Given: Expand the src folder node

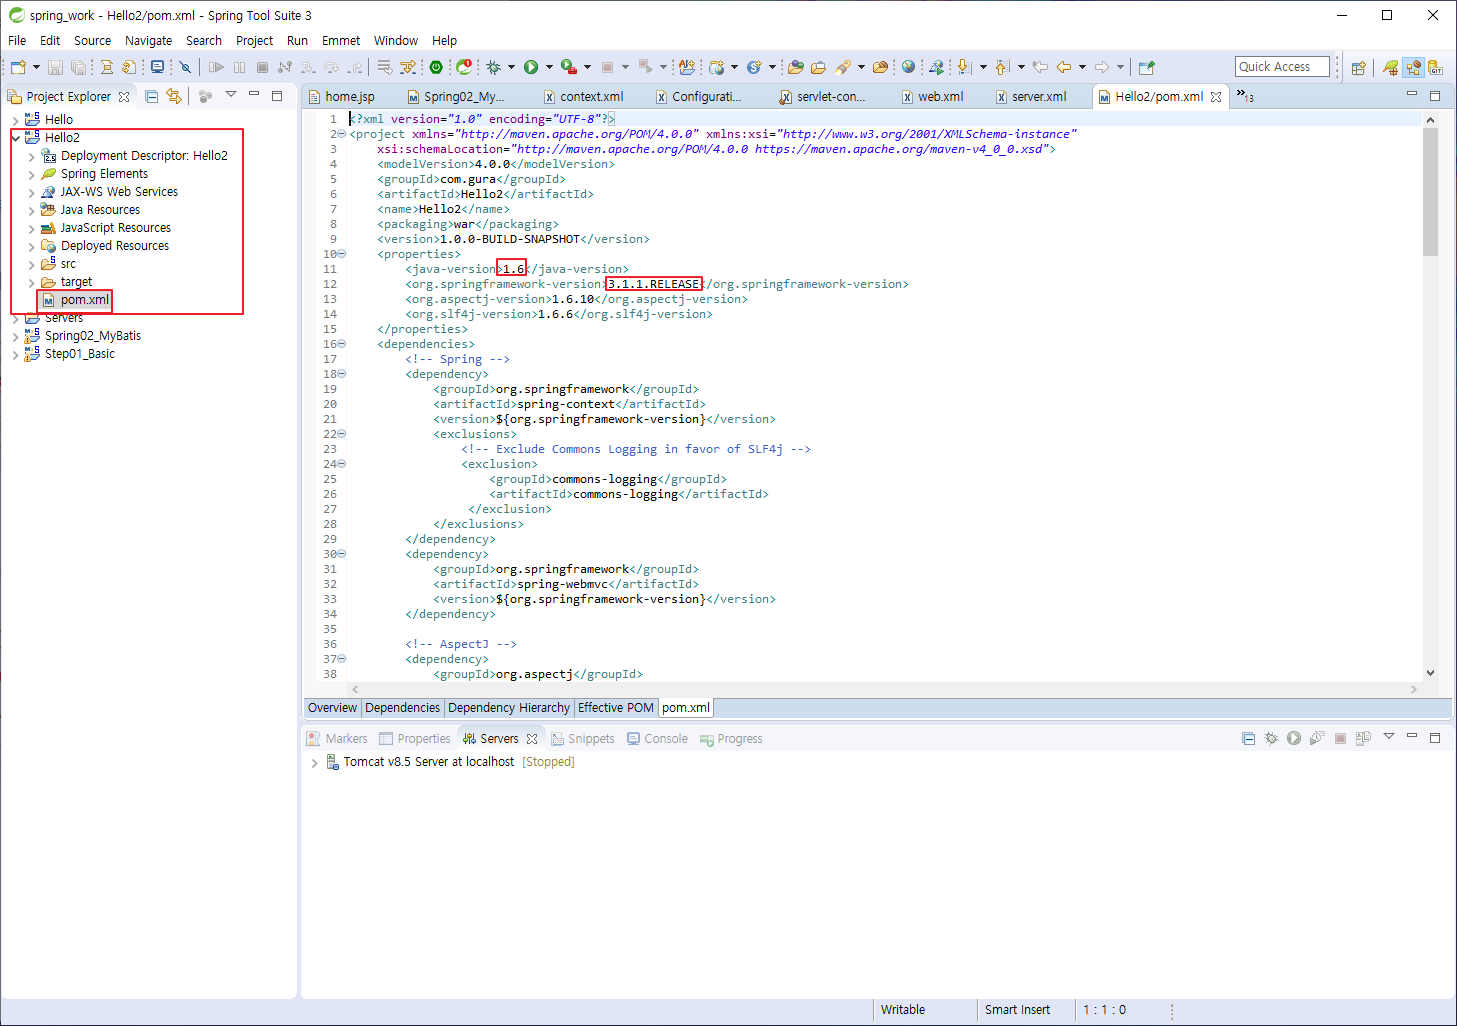Looking at the screenshot, I should click(x=32, y=264).
